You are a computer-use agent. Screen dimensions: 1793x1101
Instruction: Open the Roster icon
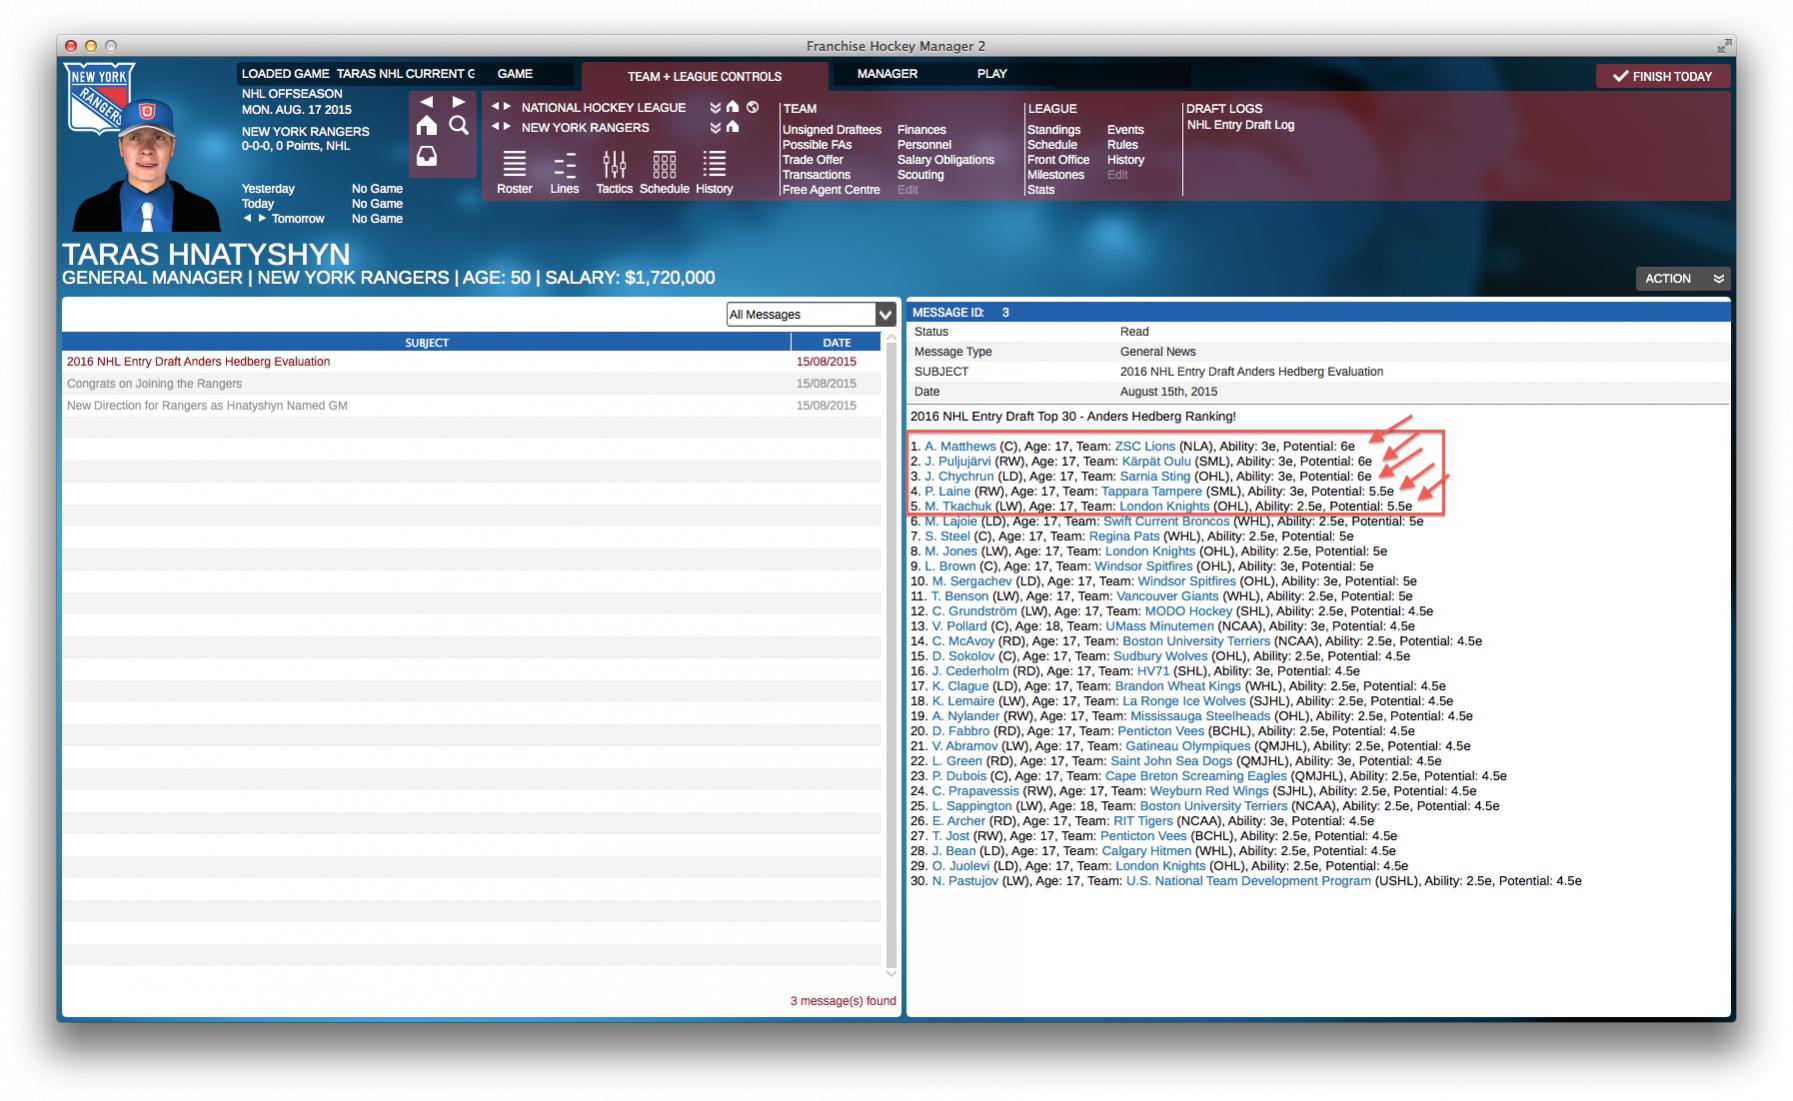(x=514, y=164)
